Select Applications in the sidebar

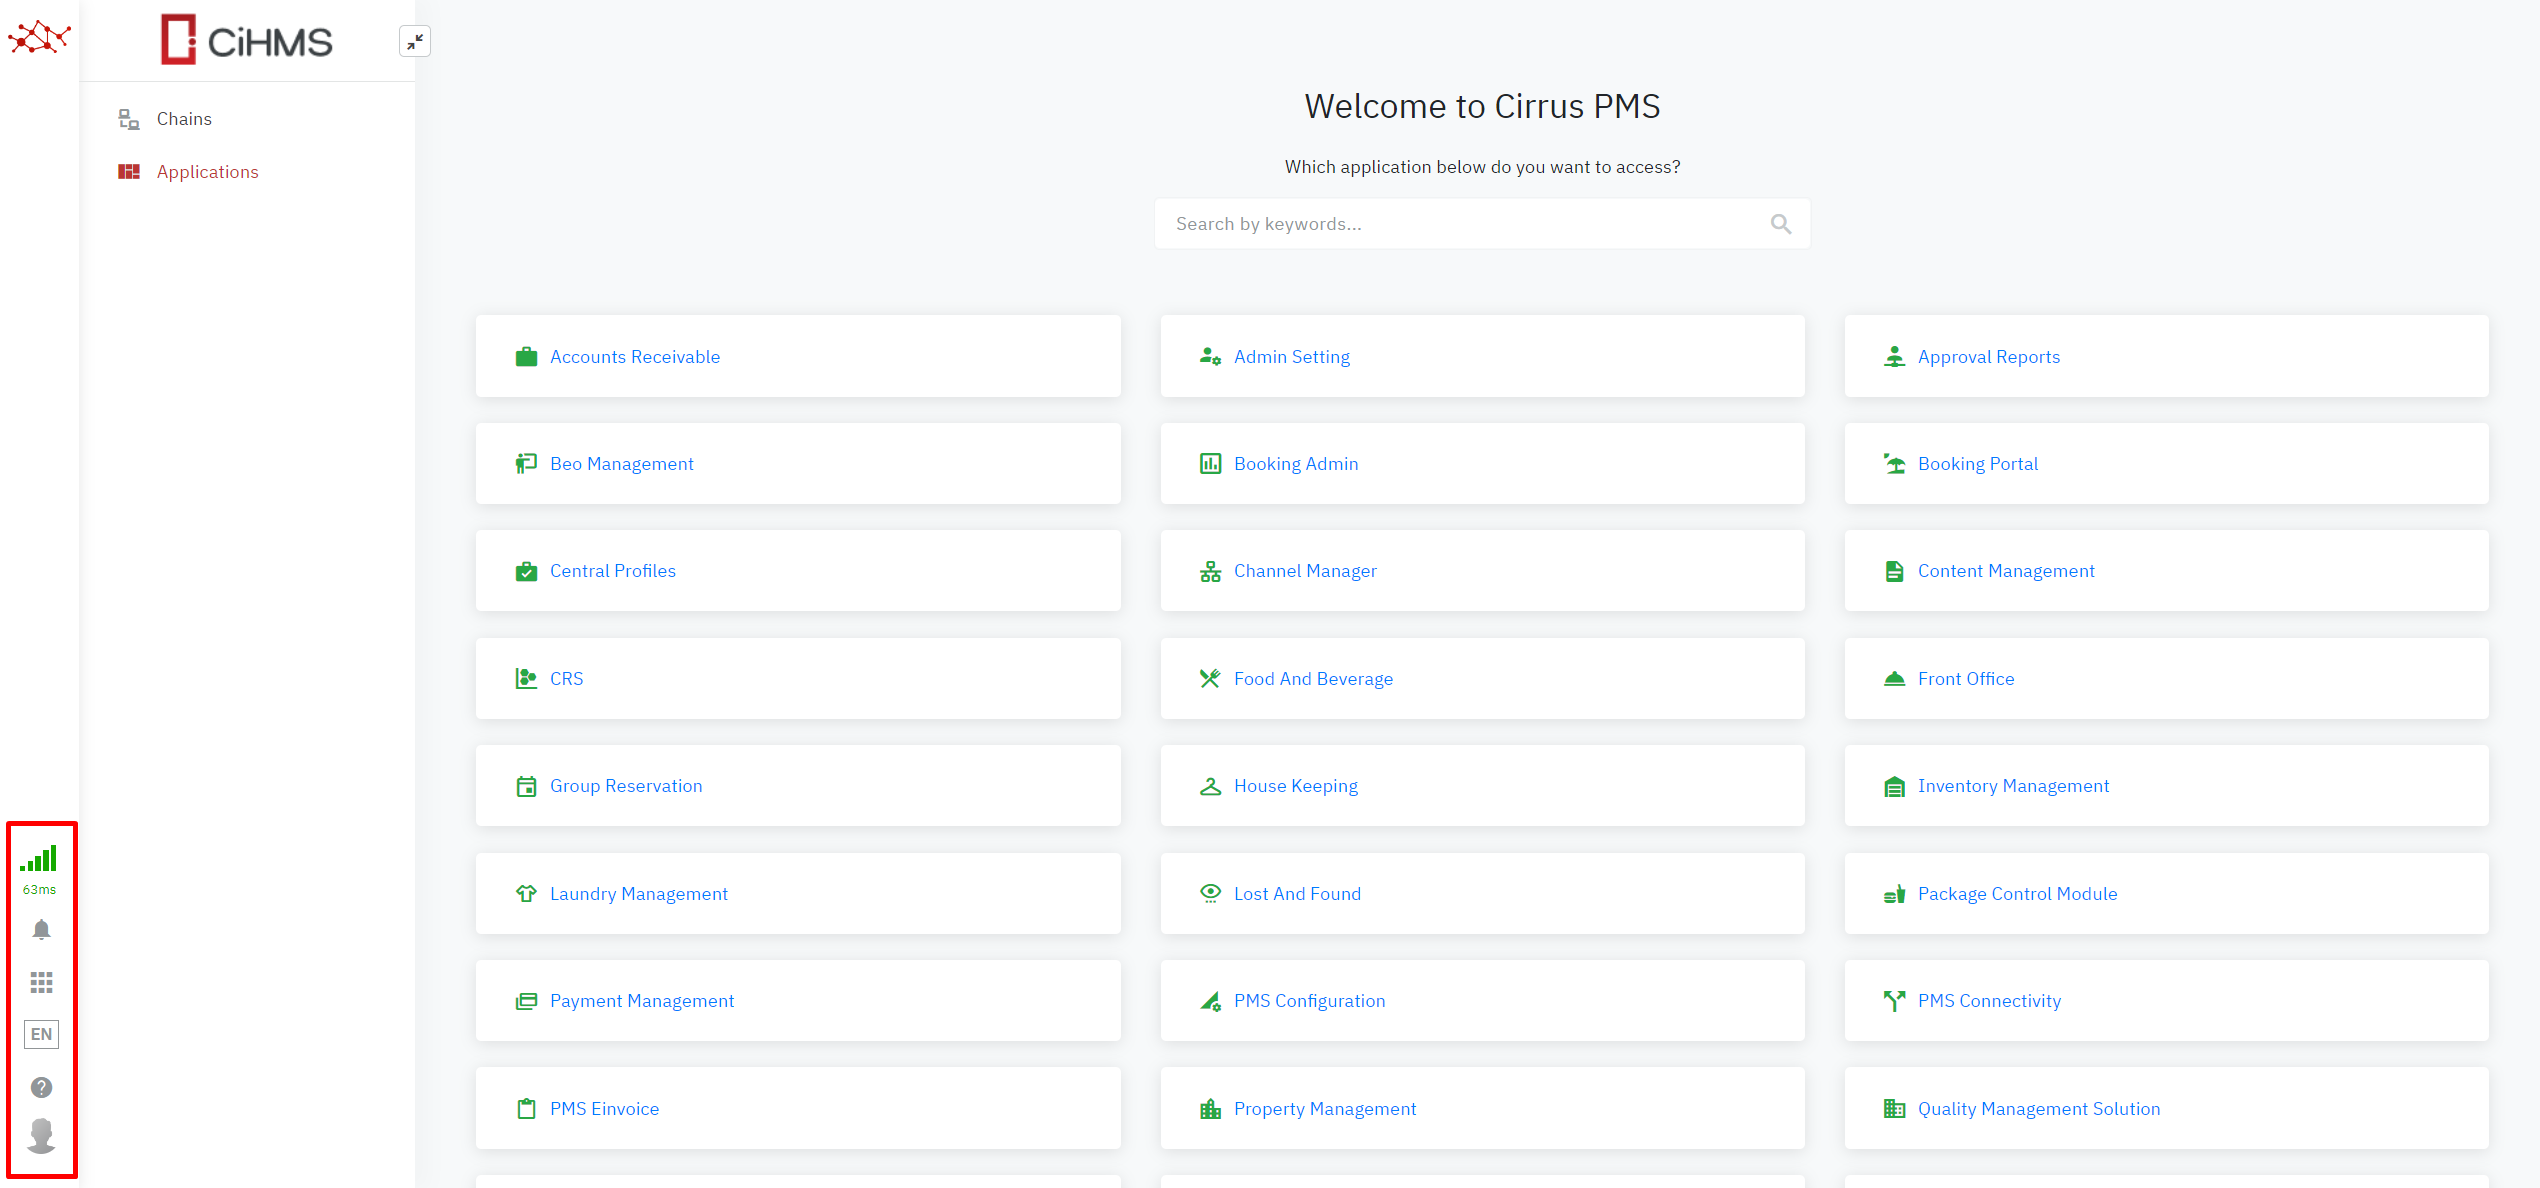(x=207, y=172)
